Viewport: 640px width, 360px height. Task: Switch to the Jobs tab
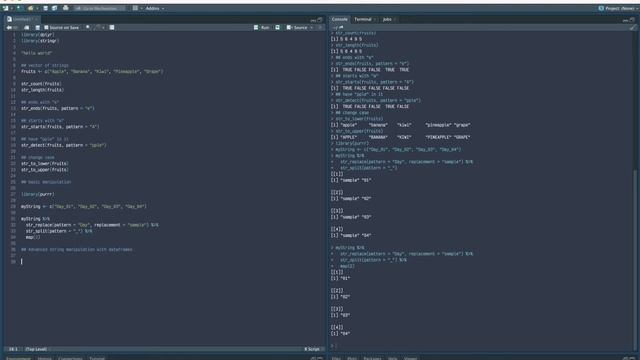pyautogui.click(x=387, y=19)
